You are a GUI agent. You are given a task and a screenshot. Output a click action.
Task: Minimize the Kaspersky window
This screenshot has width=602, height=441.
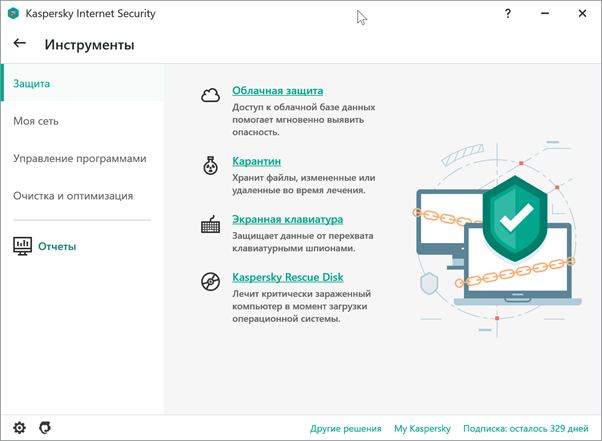point(545,13)
